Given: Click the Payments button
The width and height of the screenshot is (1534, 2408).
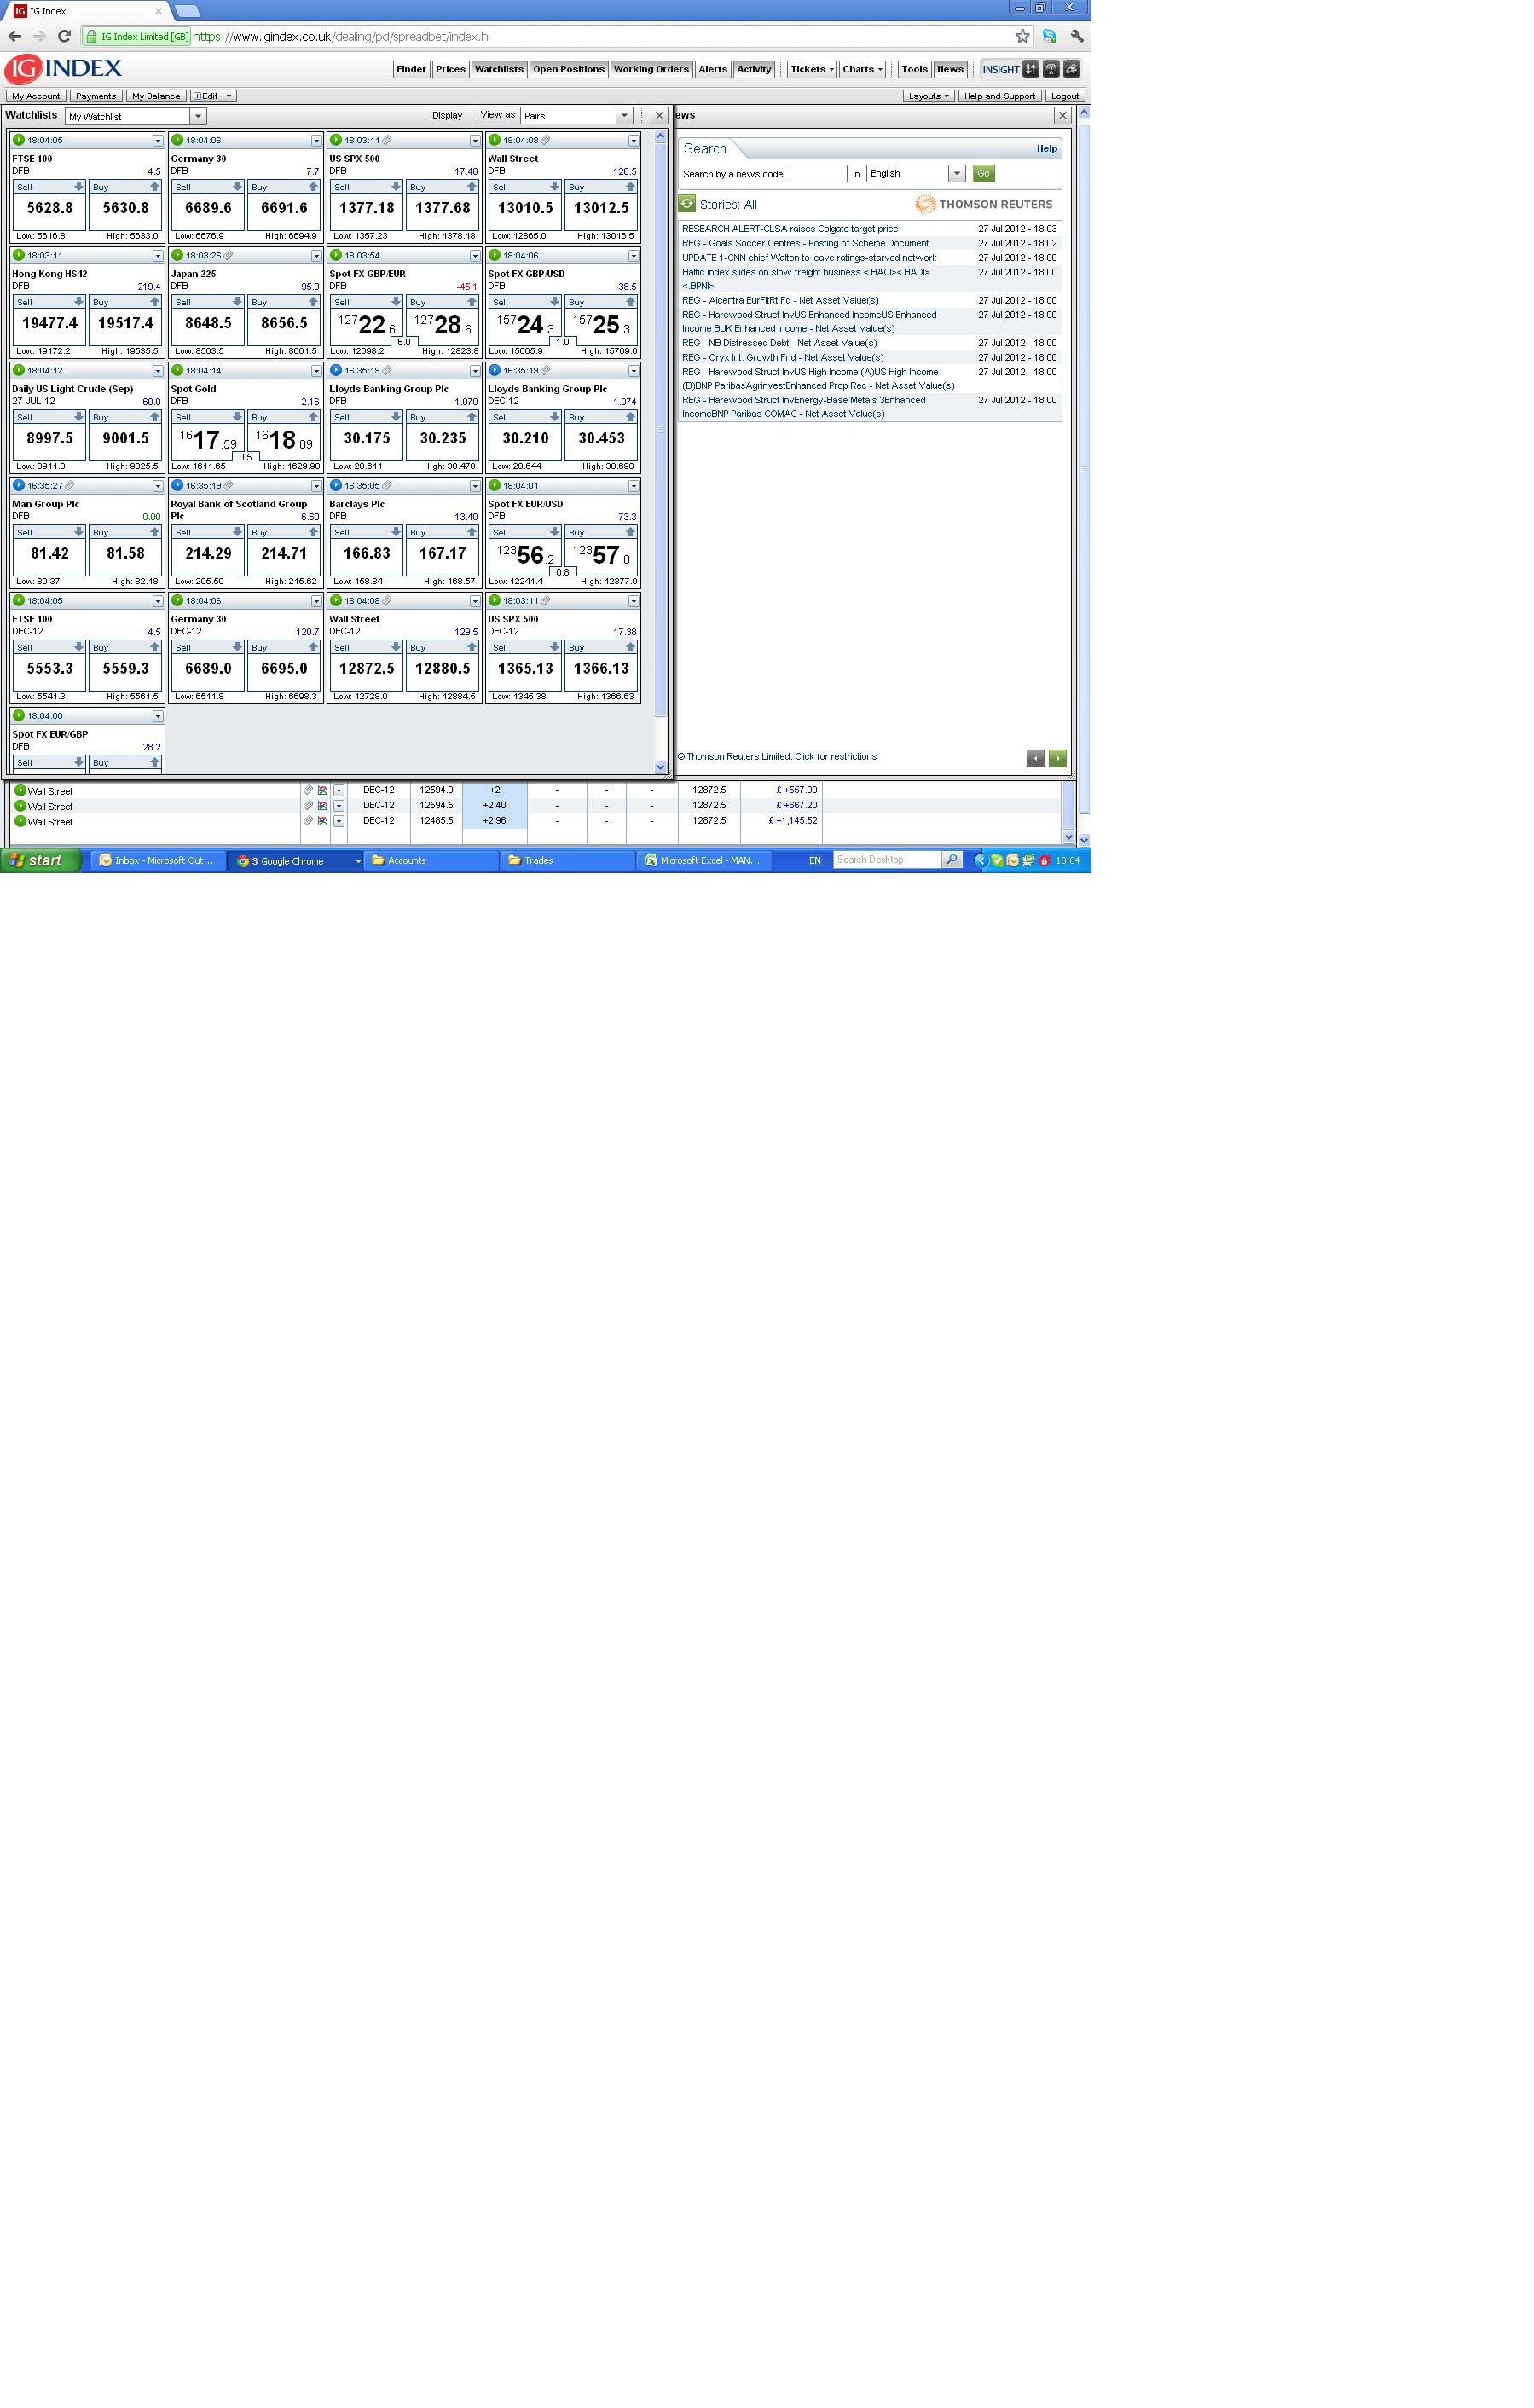Looking at the screenshot, I should click(96, 96).
